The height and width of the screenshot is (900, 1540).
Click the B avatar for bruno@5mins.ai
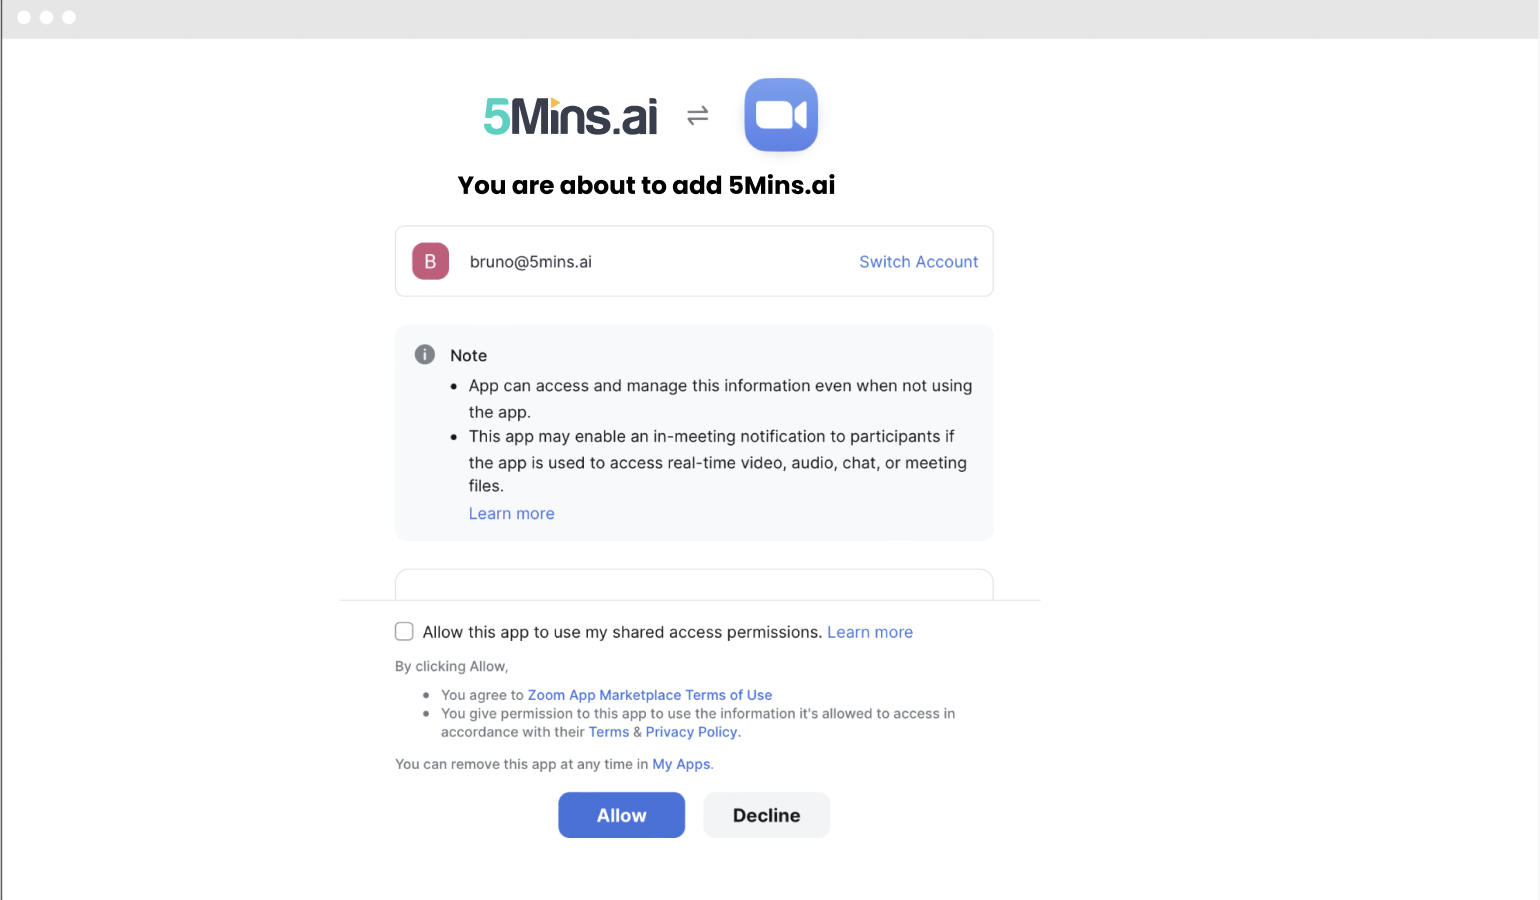[430, 261]
